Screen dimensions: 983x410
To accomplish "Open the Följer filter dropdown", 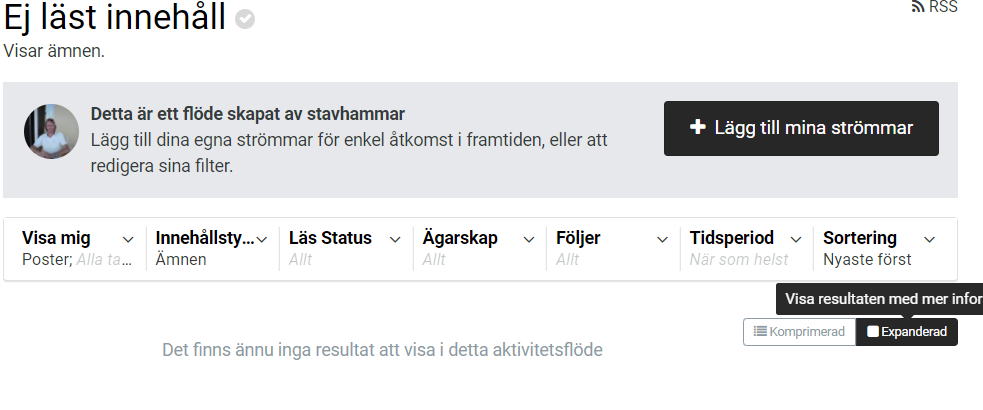I will pyautogui.click(x=611, y=248).
